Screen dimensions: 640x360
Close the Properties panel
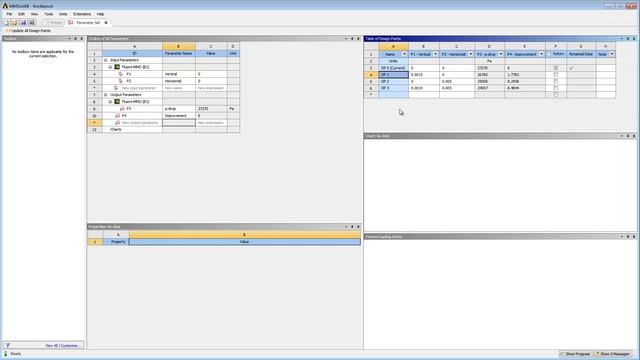point(358,227)
